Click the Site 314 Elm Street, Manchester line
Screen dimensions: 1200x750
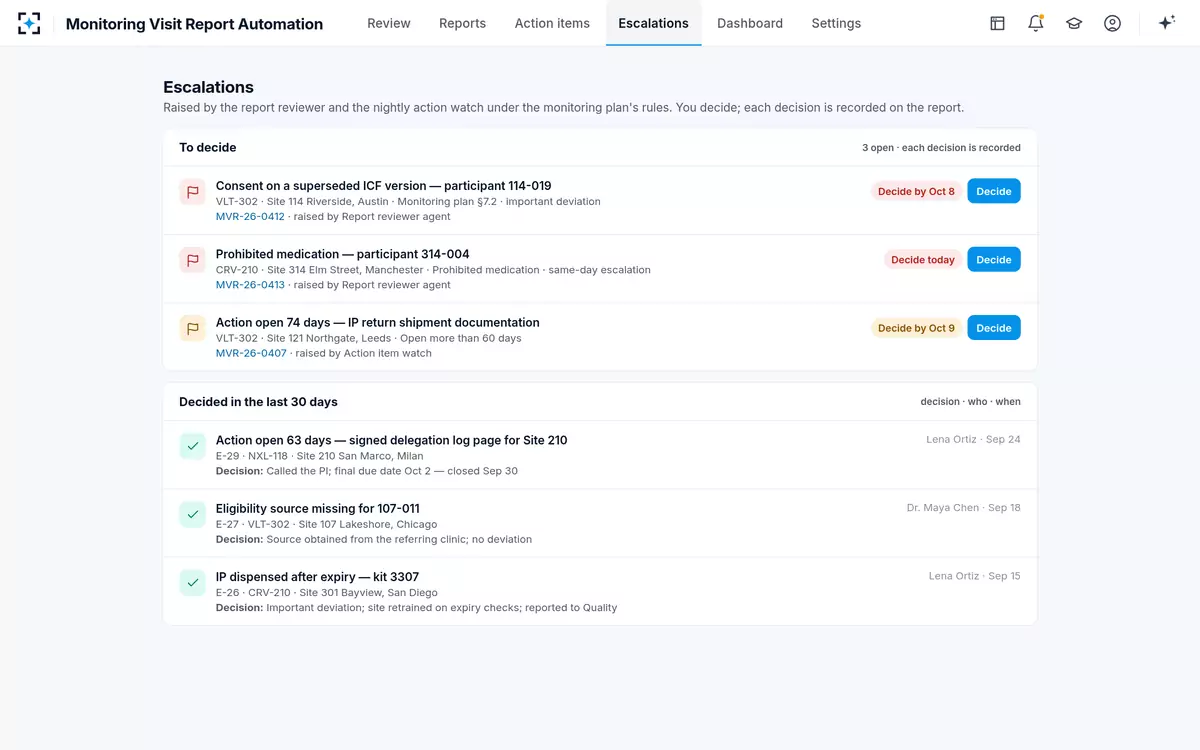(x=433, y=269)
